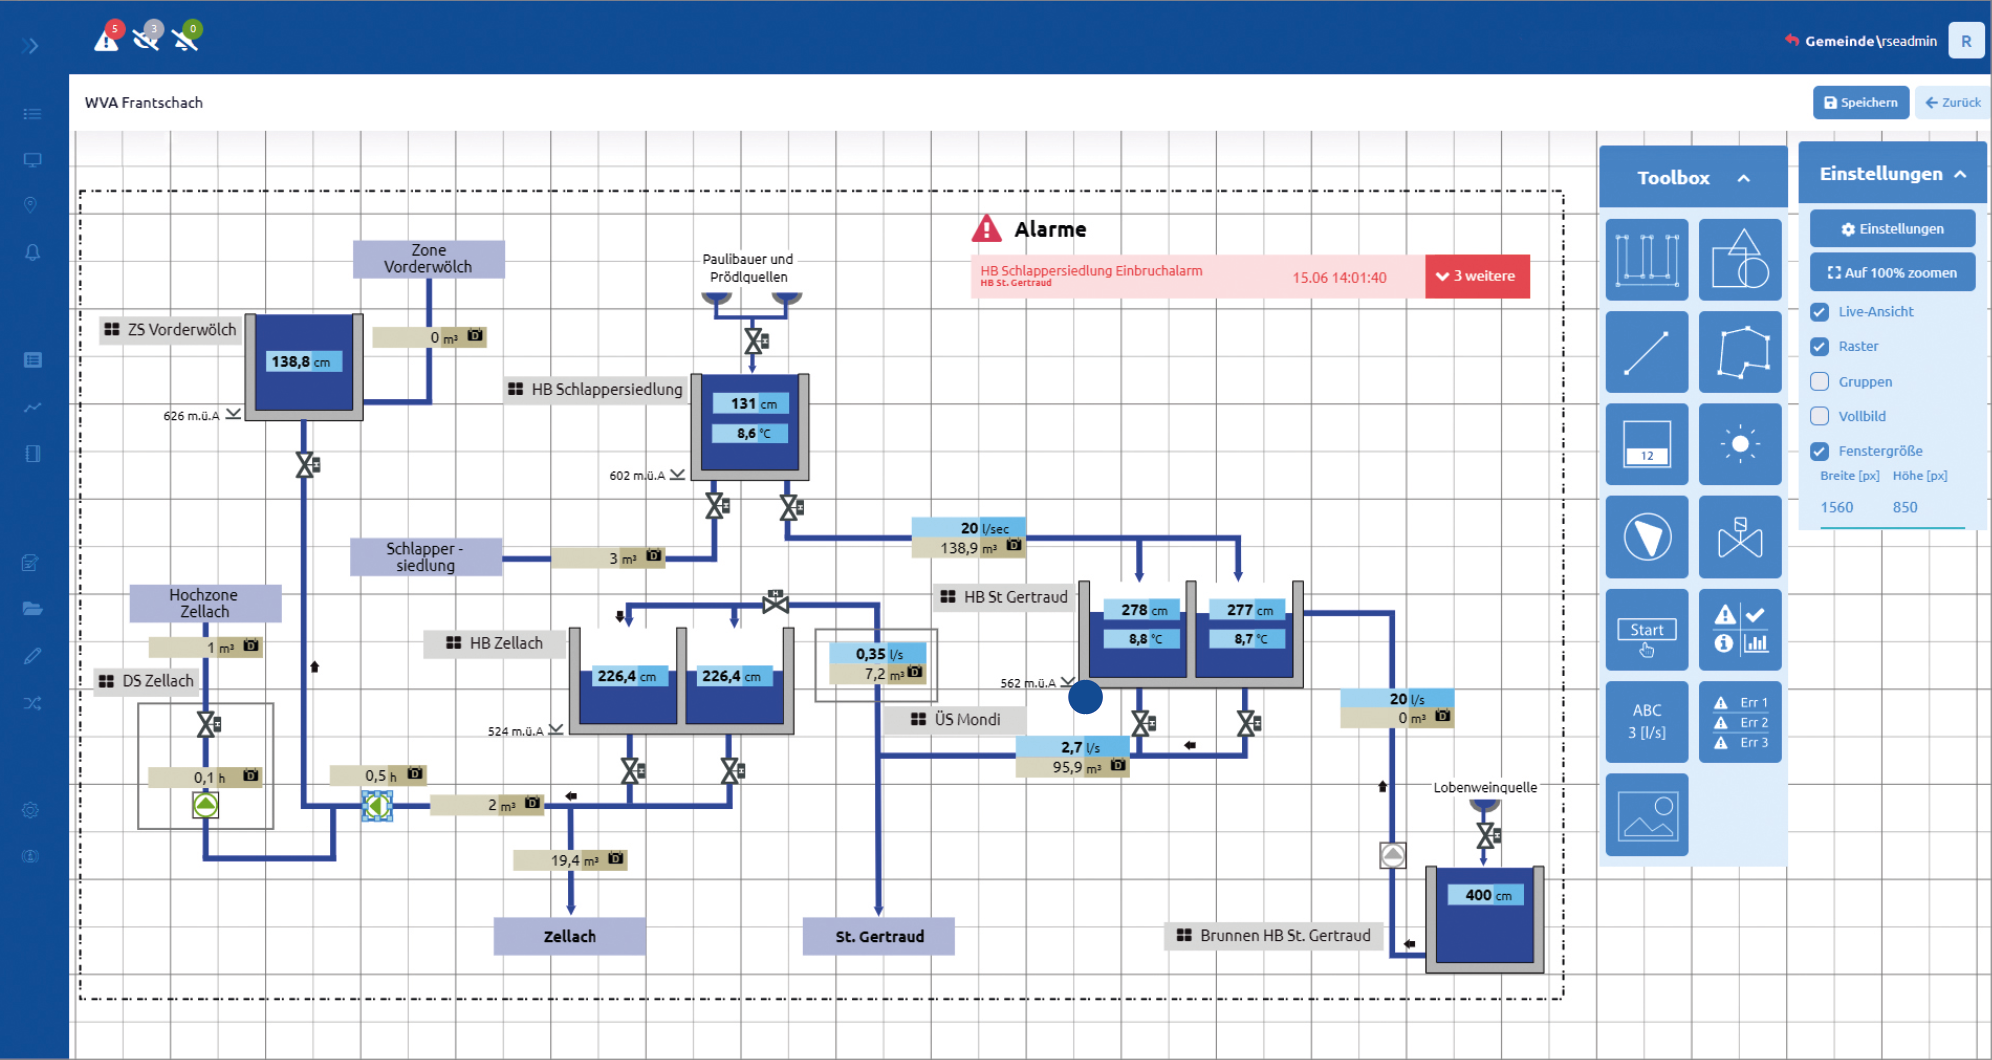Click the valve below ZS Vorderwölch tank
This screenshot has height=1060, width=1992.
tap(306, 465)
